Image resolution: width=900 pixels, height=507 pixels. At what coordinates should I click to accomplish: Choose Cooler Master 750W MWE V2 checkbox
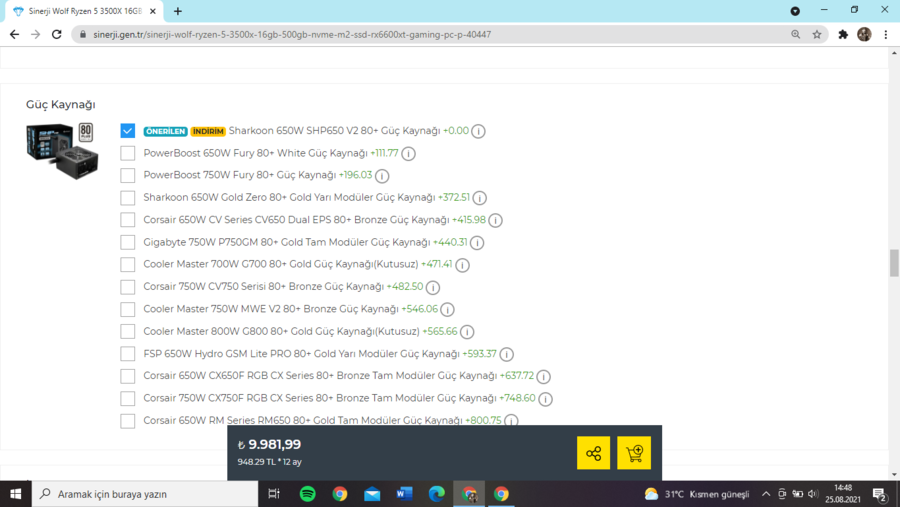tap(127, 309)
